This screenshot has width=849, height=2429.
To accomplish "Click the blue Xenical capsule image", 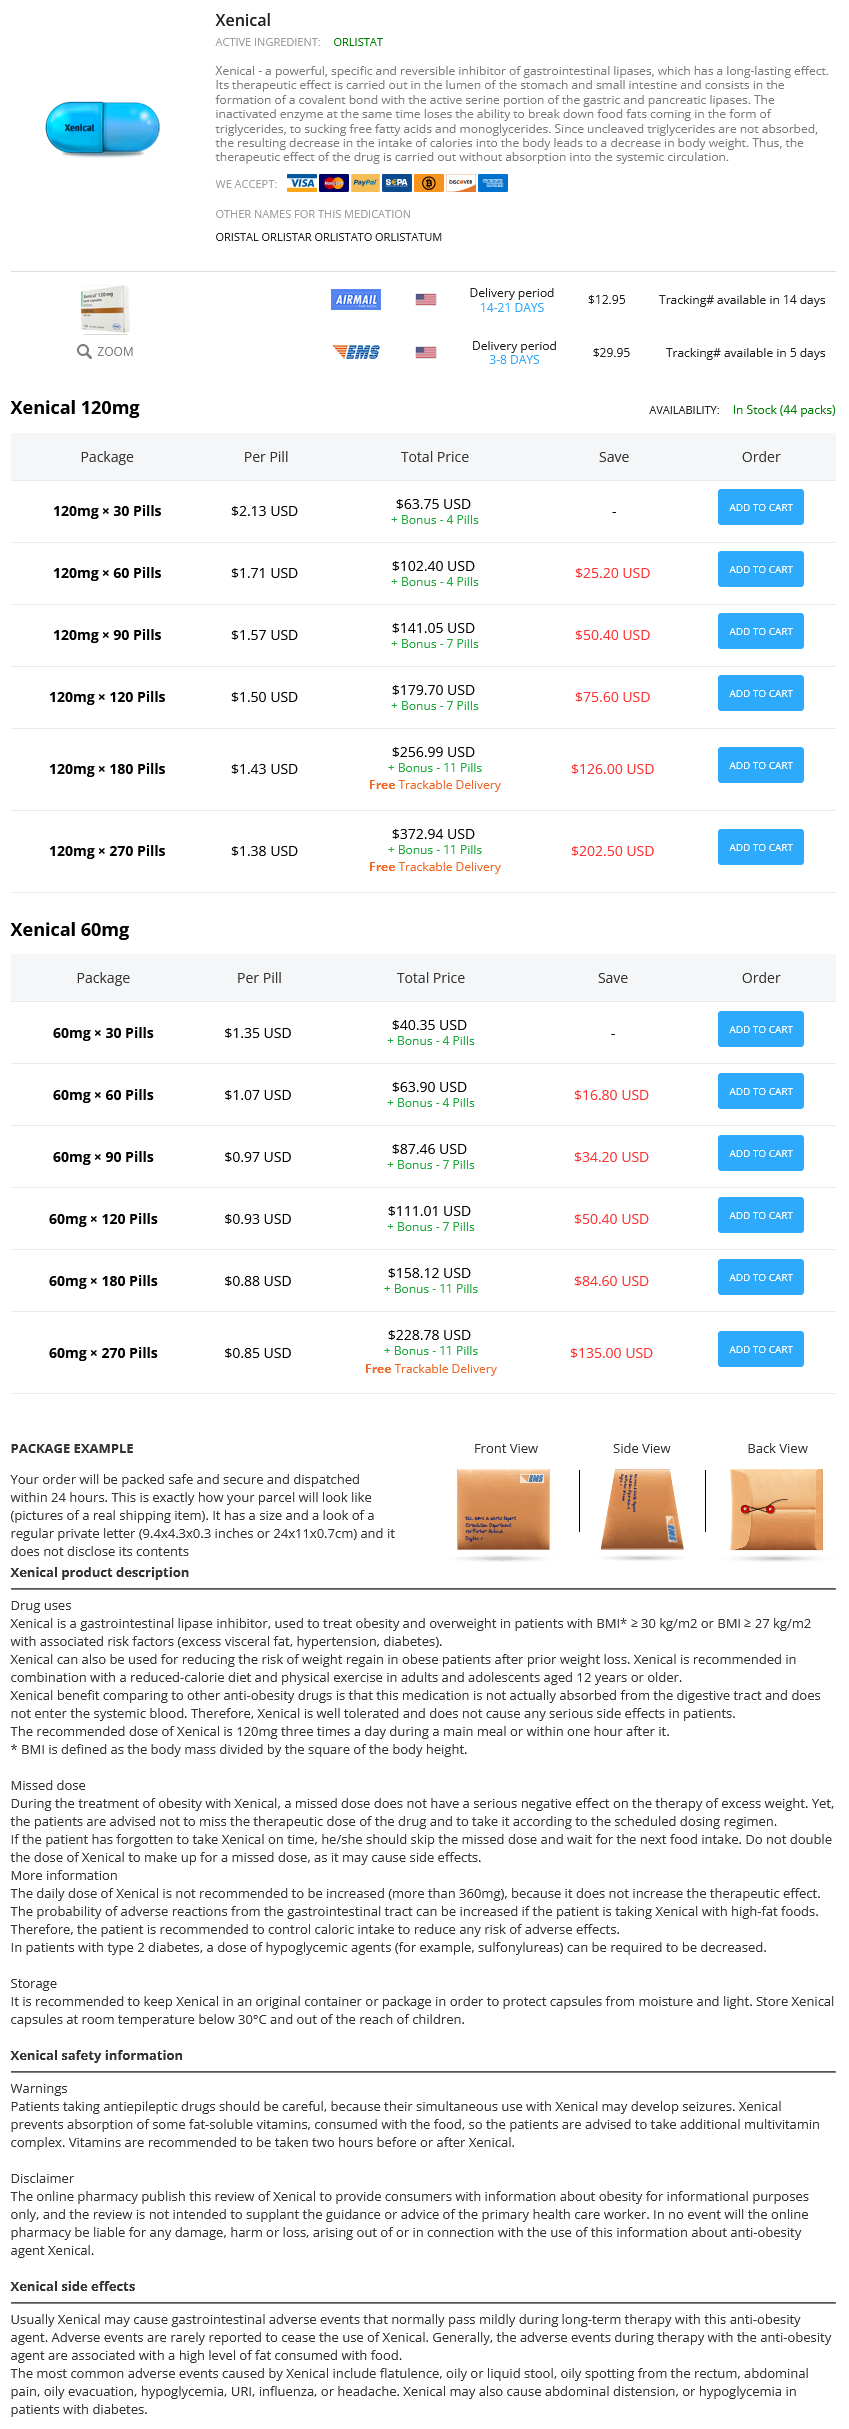I will coord(102,128).
